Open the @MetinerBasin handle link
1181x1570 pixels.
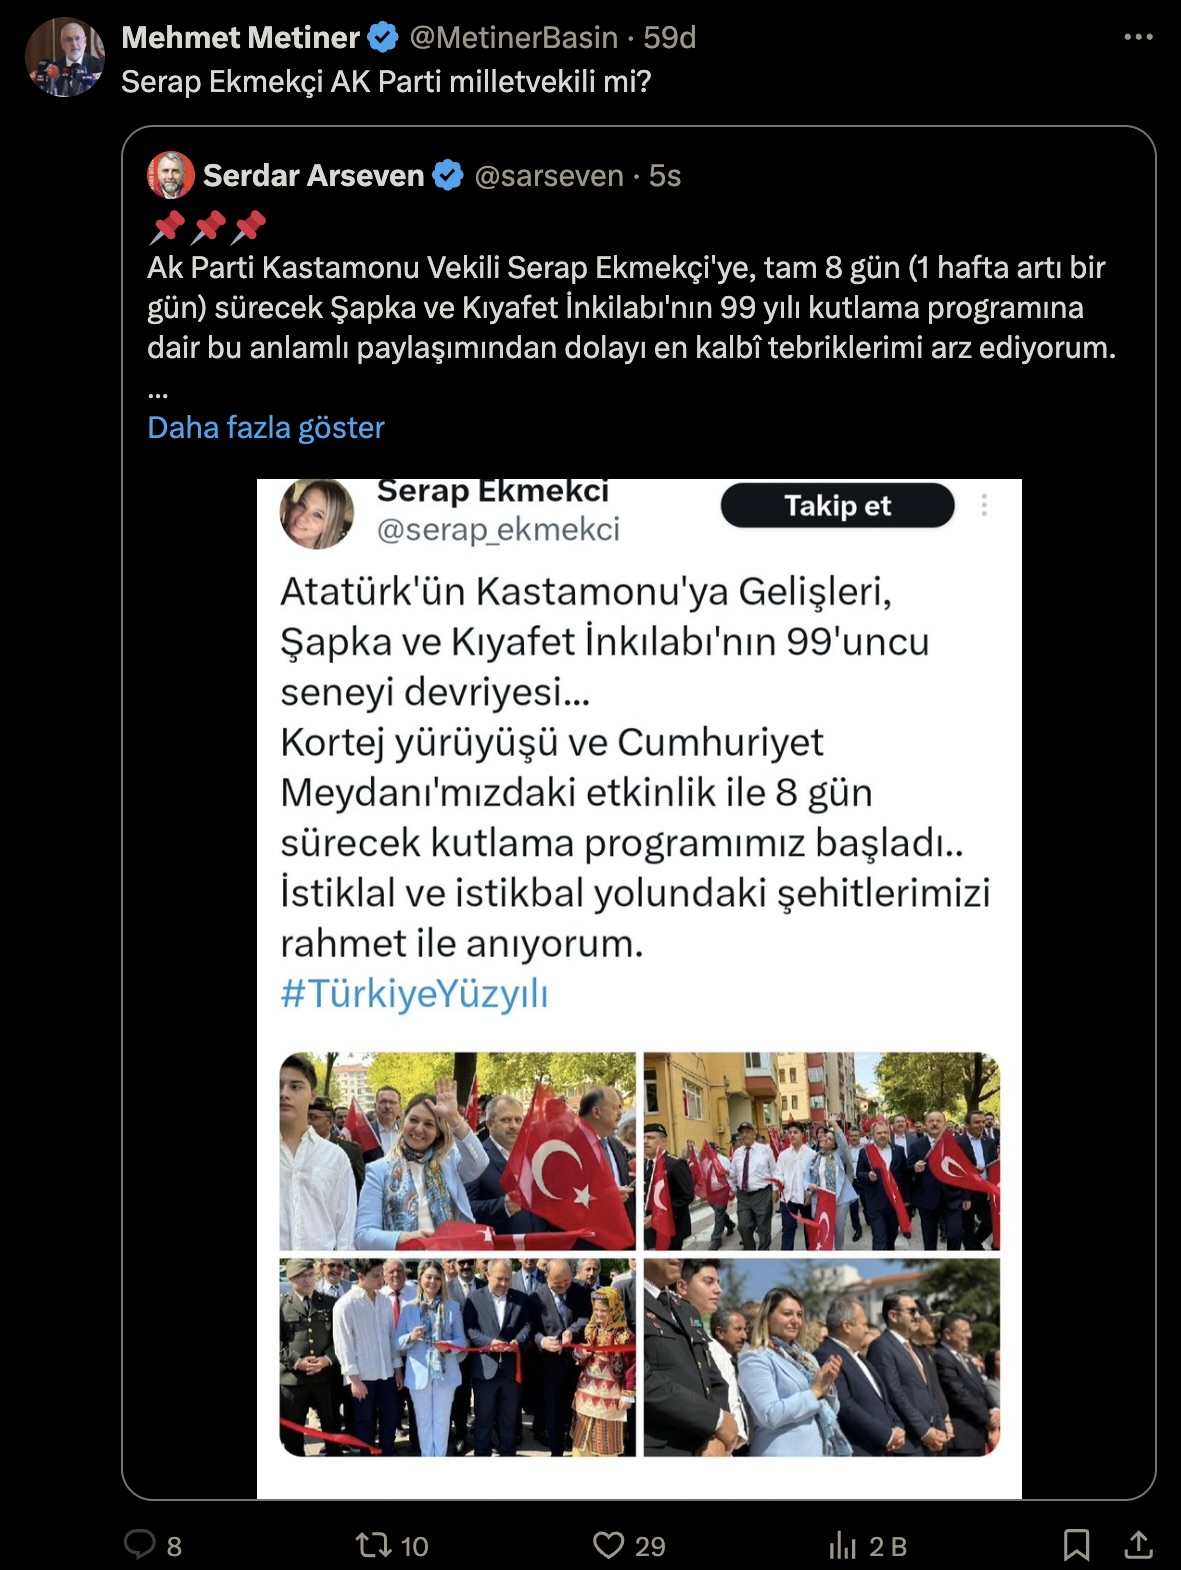pyautogui.click(x=513, y=38)
